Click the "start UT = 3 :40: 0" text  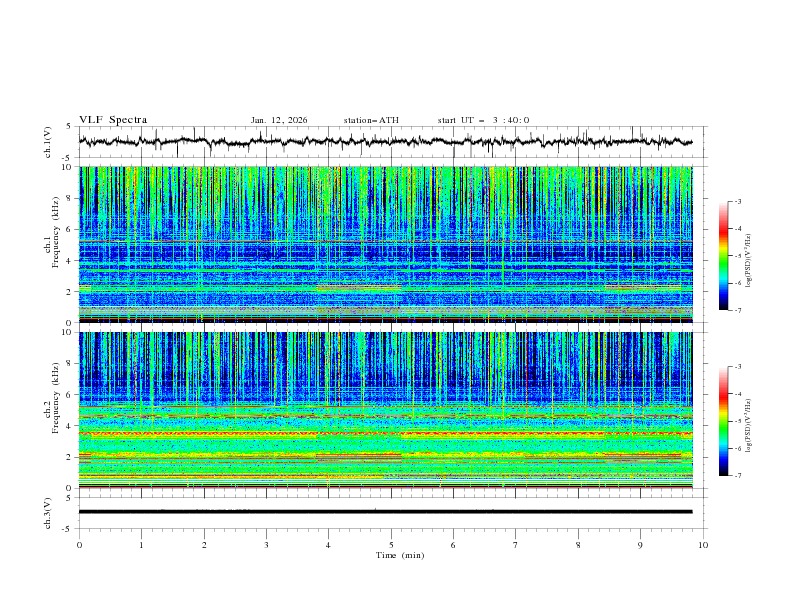pos(483,120)
